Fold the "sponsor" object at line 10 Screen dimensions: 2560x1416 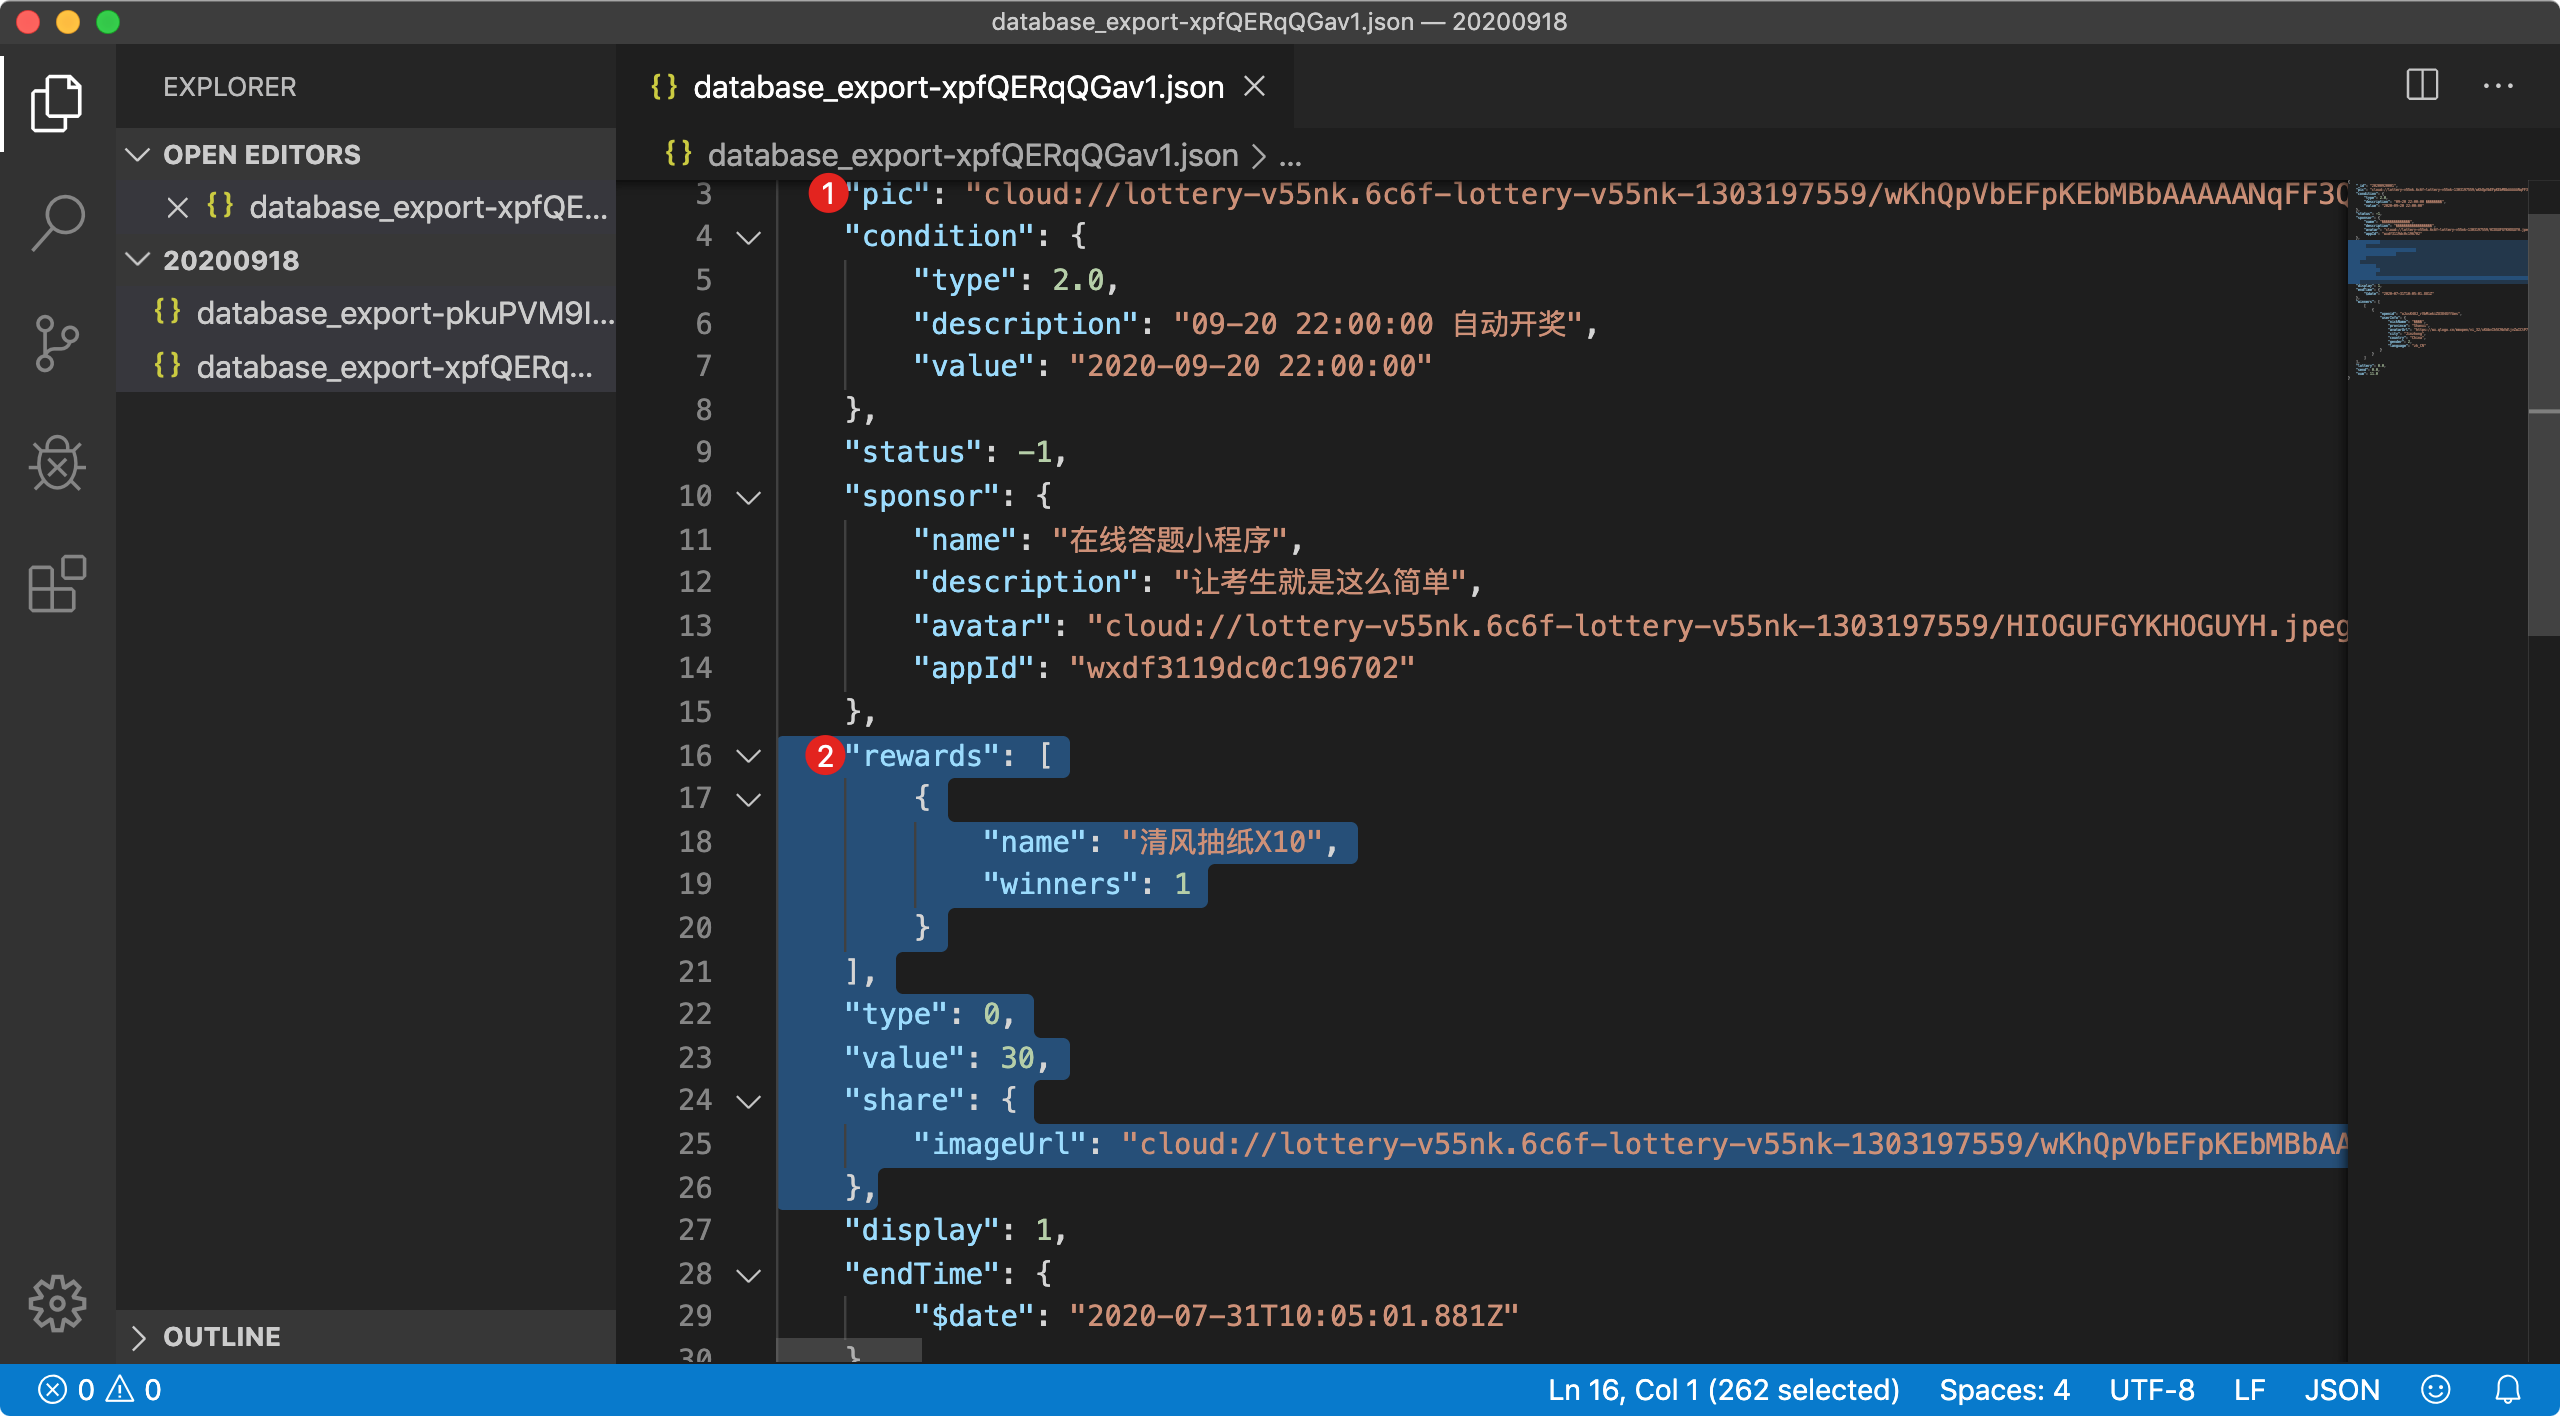(x=748, y=497)
